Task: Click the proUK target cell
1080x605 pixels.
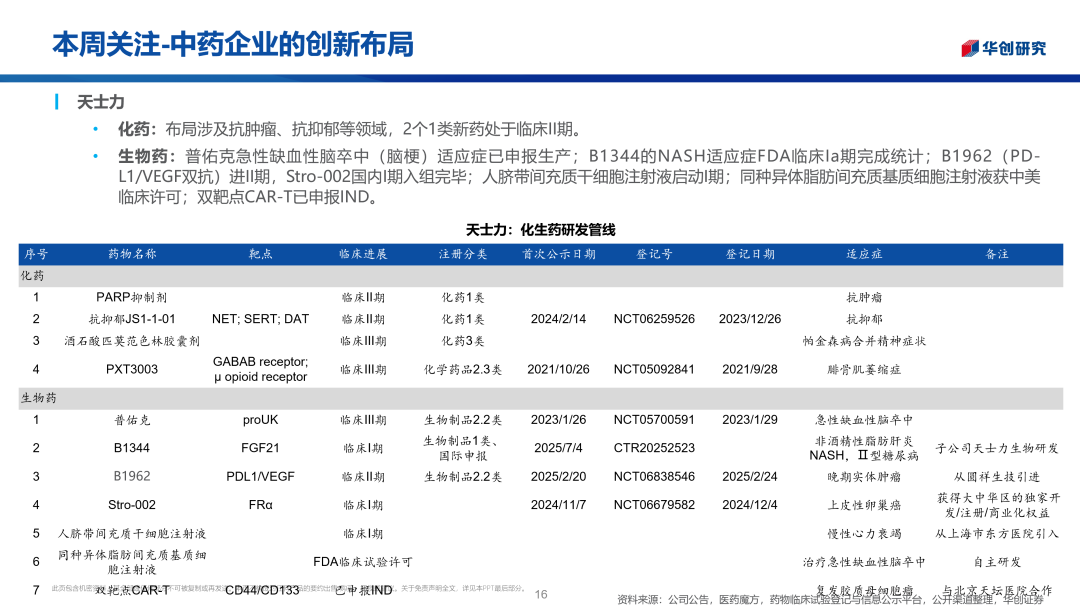Action: click(260, 420)
